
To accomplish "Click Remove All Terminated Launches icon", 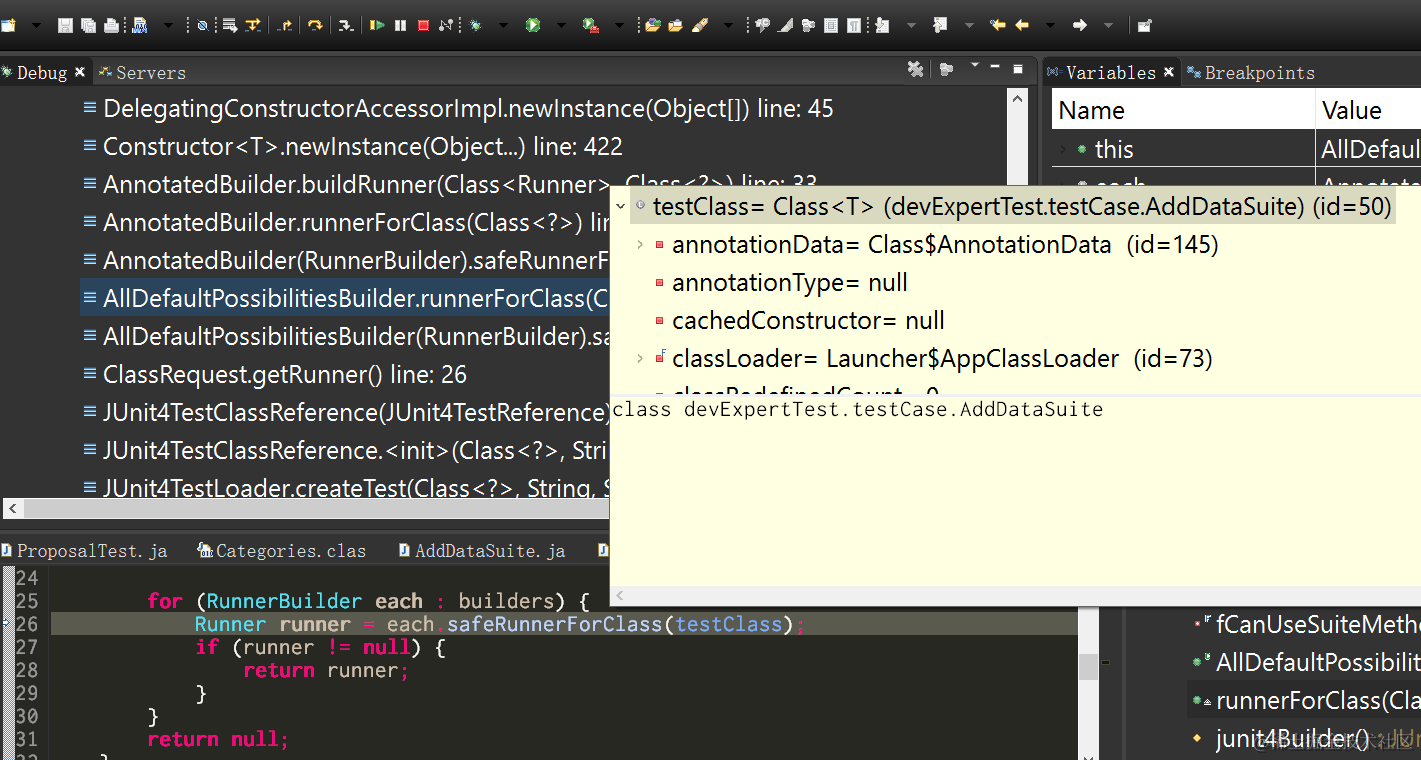I will pyautogui.click(x=915, y=69).
